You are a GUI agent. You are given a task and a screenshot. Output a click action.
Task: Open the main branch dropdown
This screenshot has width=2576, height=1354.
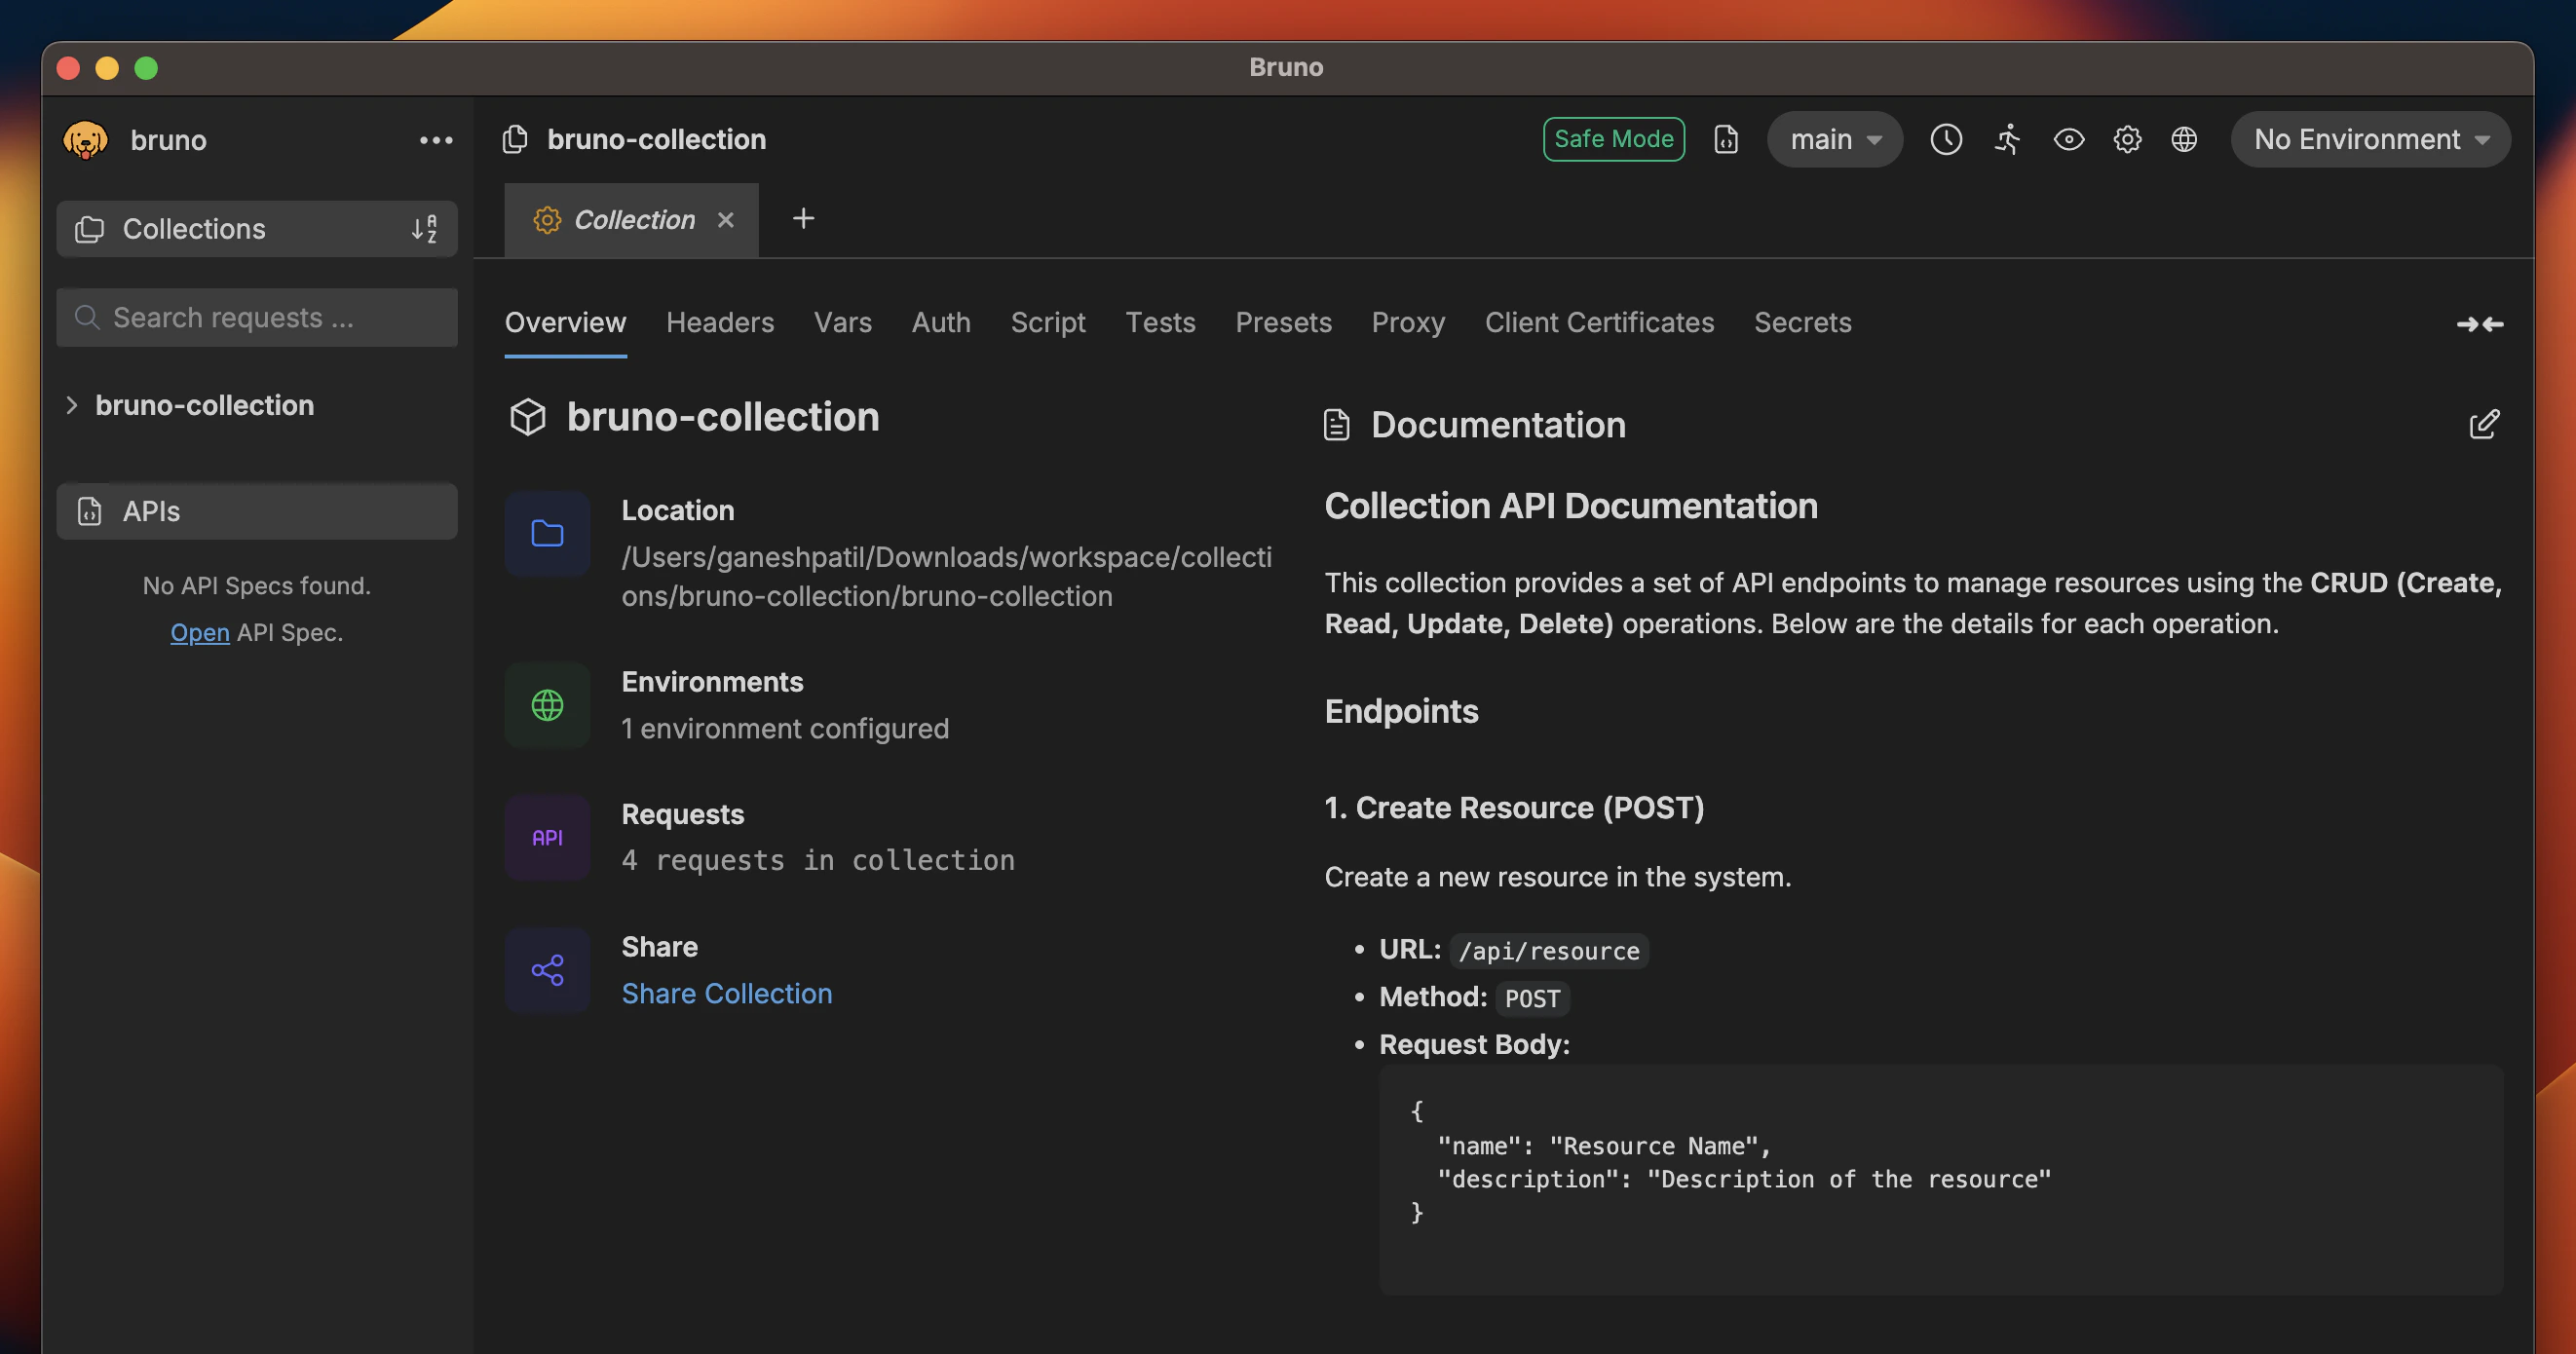click(1834, 139)
